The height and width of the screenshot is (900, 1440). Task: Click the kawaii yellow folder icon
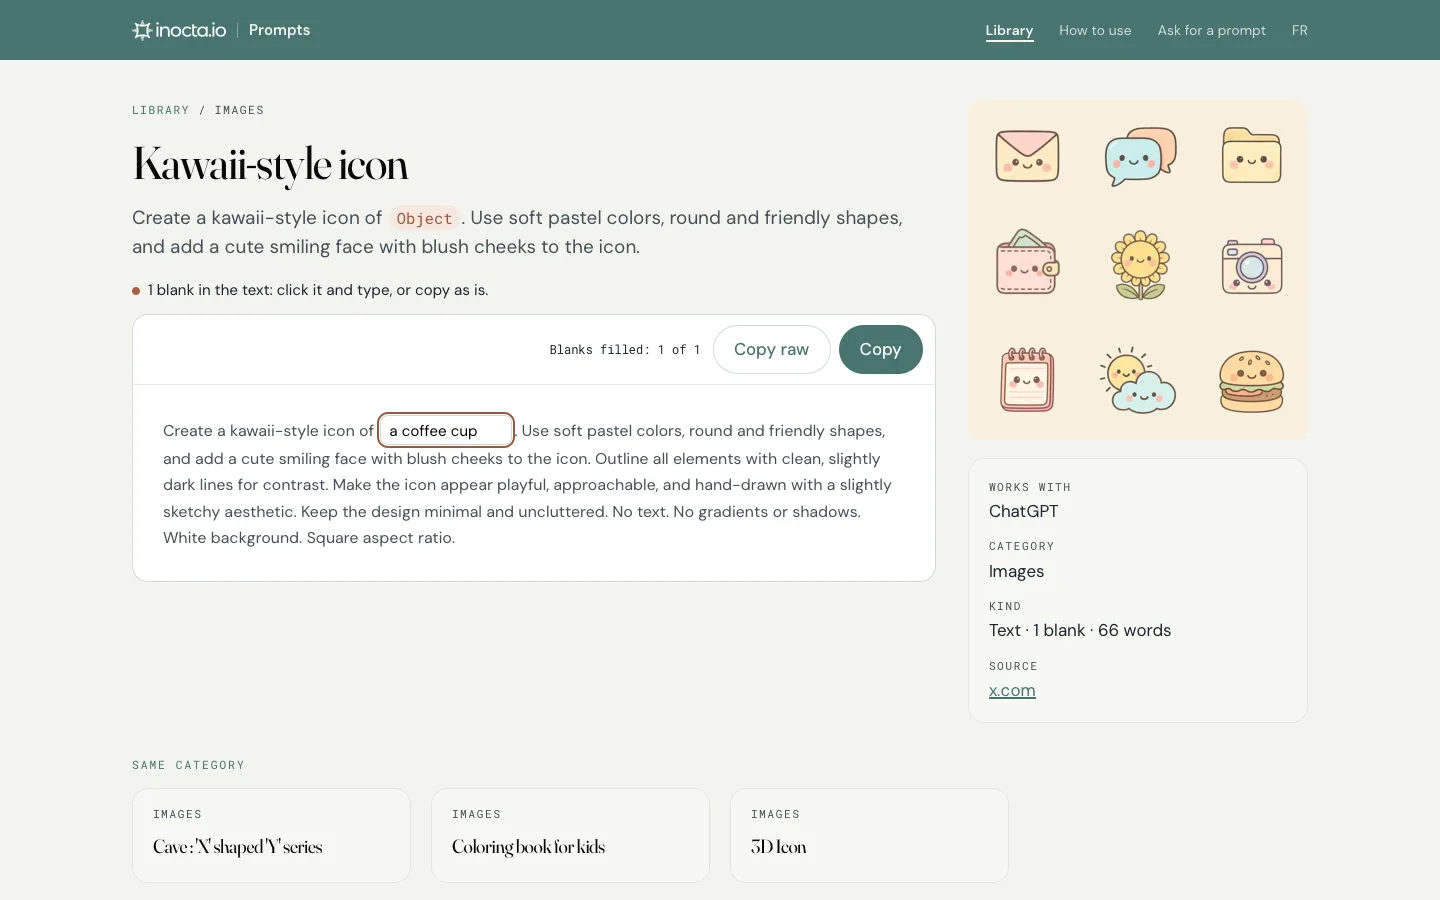[x=1251, y=155]
